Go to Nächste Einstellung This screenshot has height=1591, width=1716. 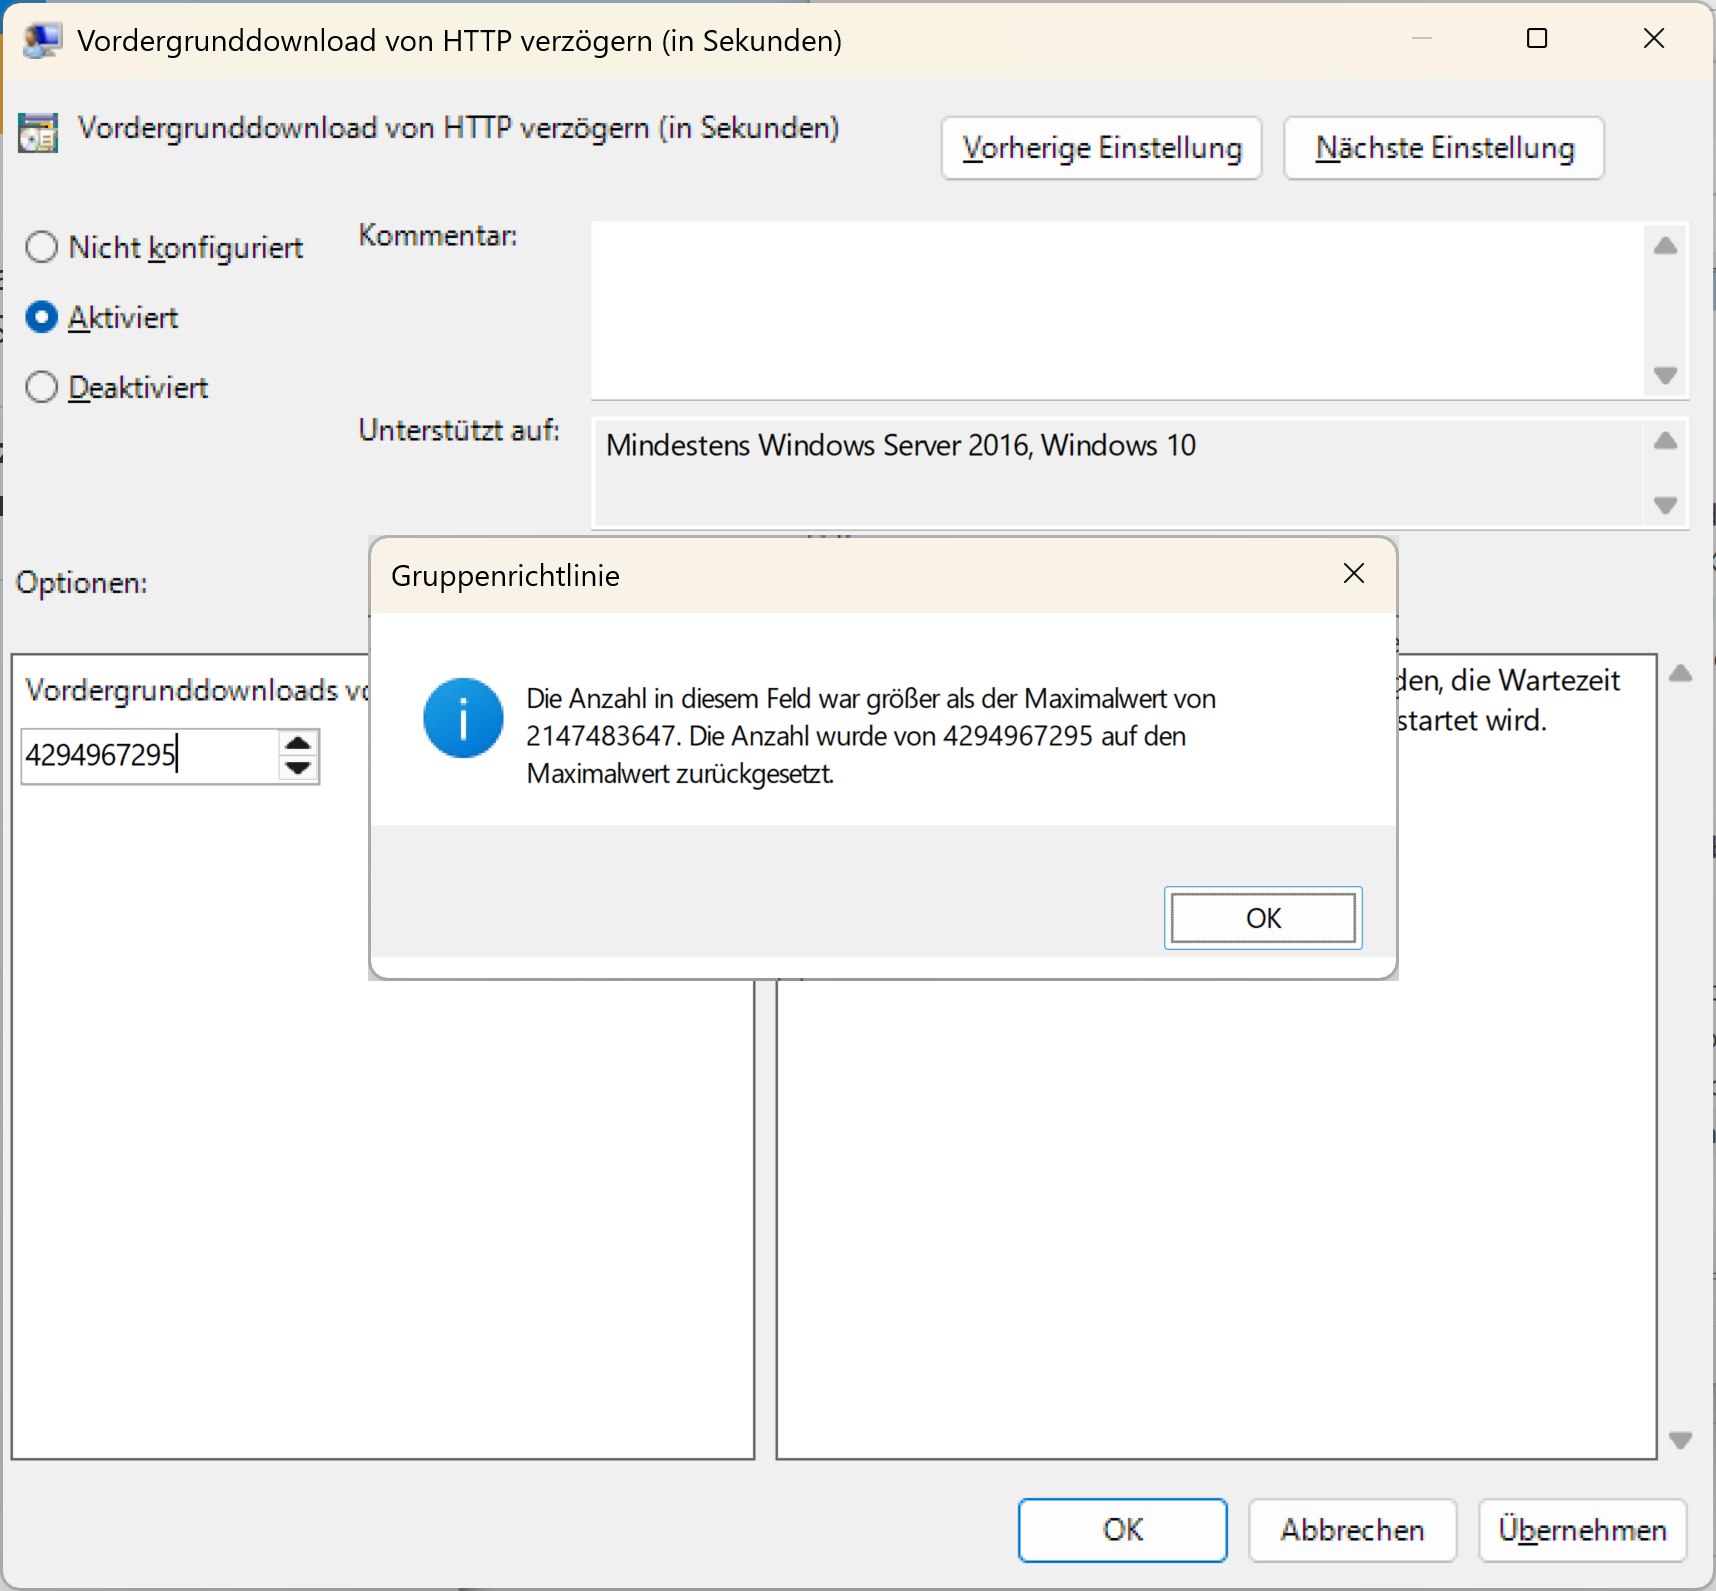click(1444, 148)
